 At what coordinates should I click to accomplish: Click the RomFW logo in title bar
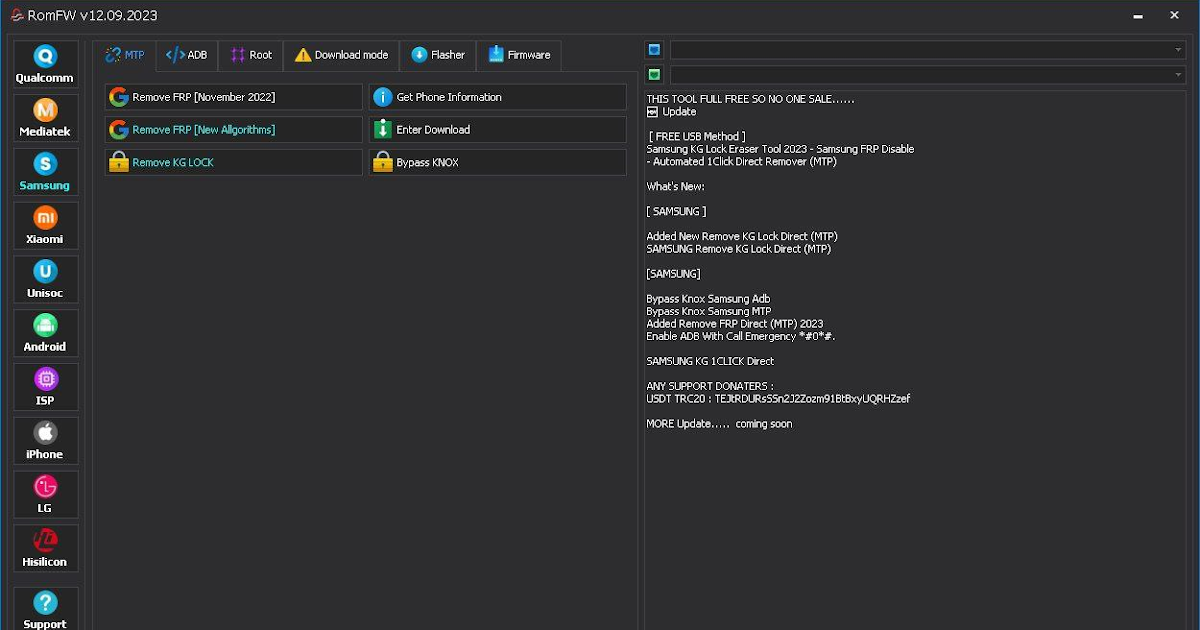click(16, 15)
